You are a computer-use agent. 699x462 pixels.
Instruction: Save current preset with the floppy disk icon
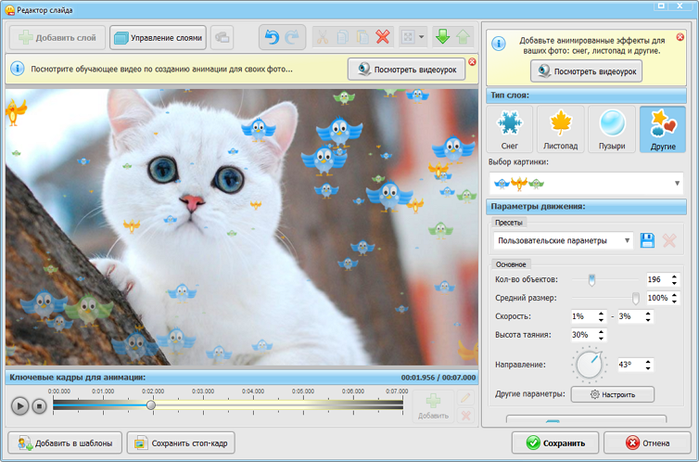[647, 241]
